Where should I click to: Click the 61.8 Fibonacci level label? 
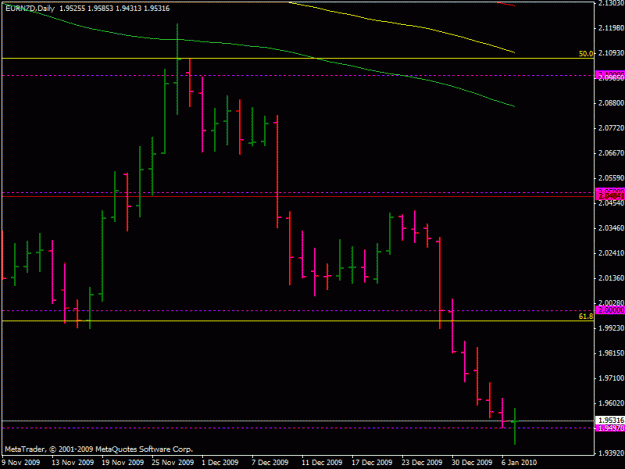(586, 316)
